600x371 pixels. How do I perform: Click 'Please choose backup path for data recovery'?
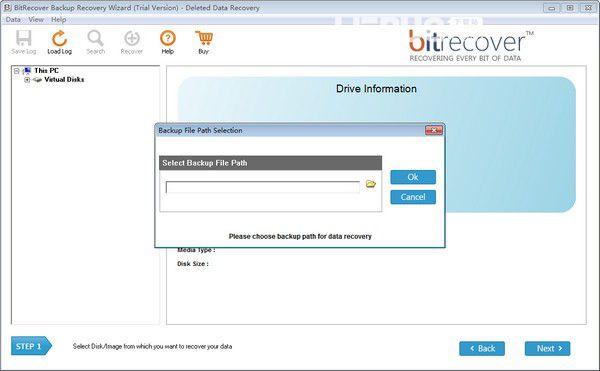coord(300,236)
